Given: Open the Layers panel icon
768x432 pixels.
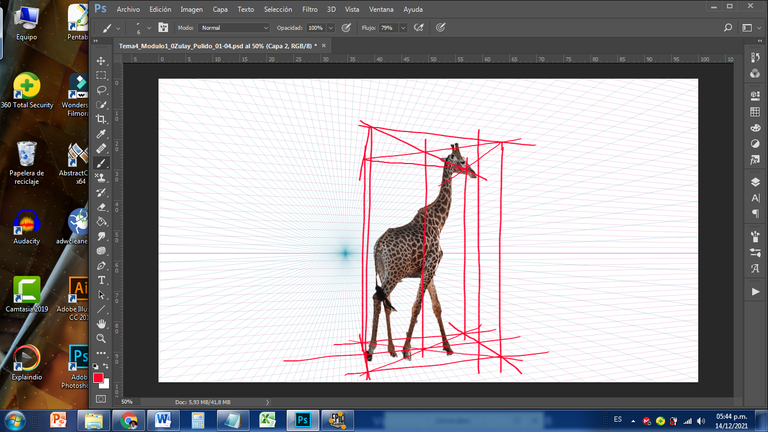Looking at the screenshot, I should (755, 182).
